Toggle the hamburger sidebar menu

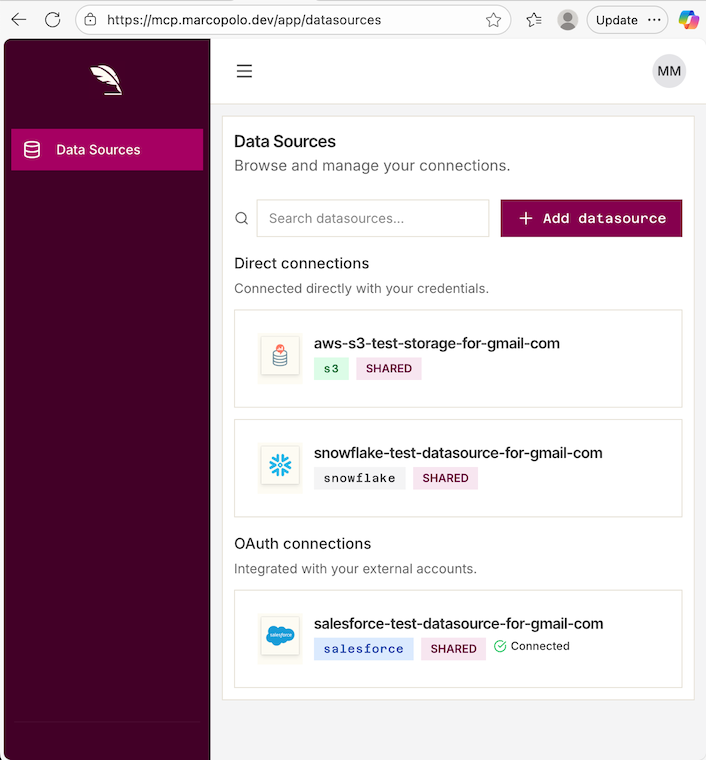pyautogui.click(x=244, y=71)
